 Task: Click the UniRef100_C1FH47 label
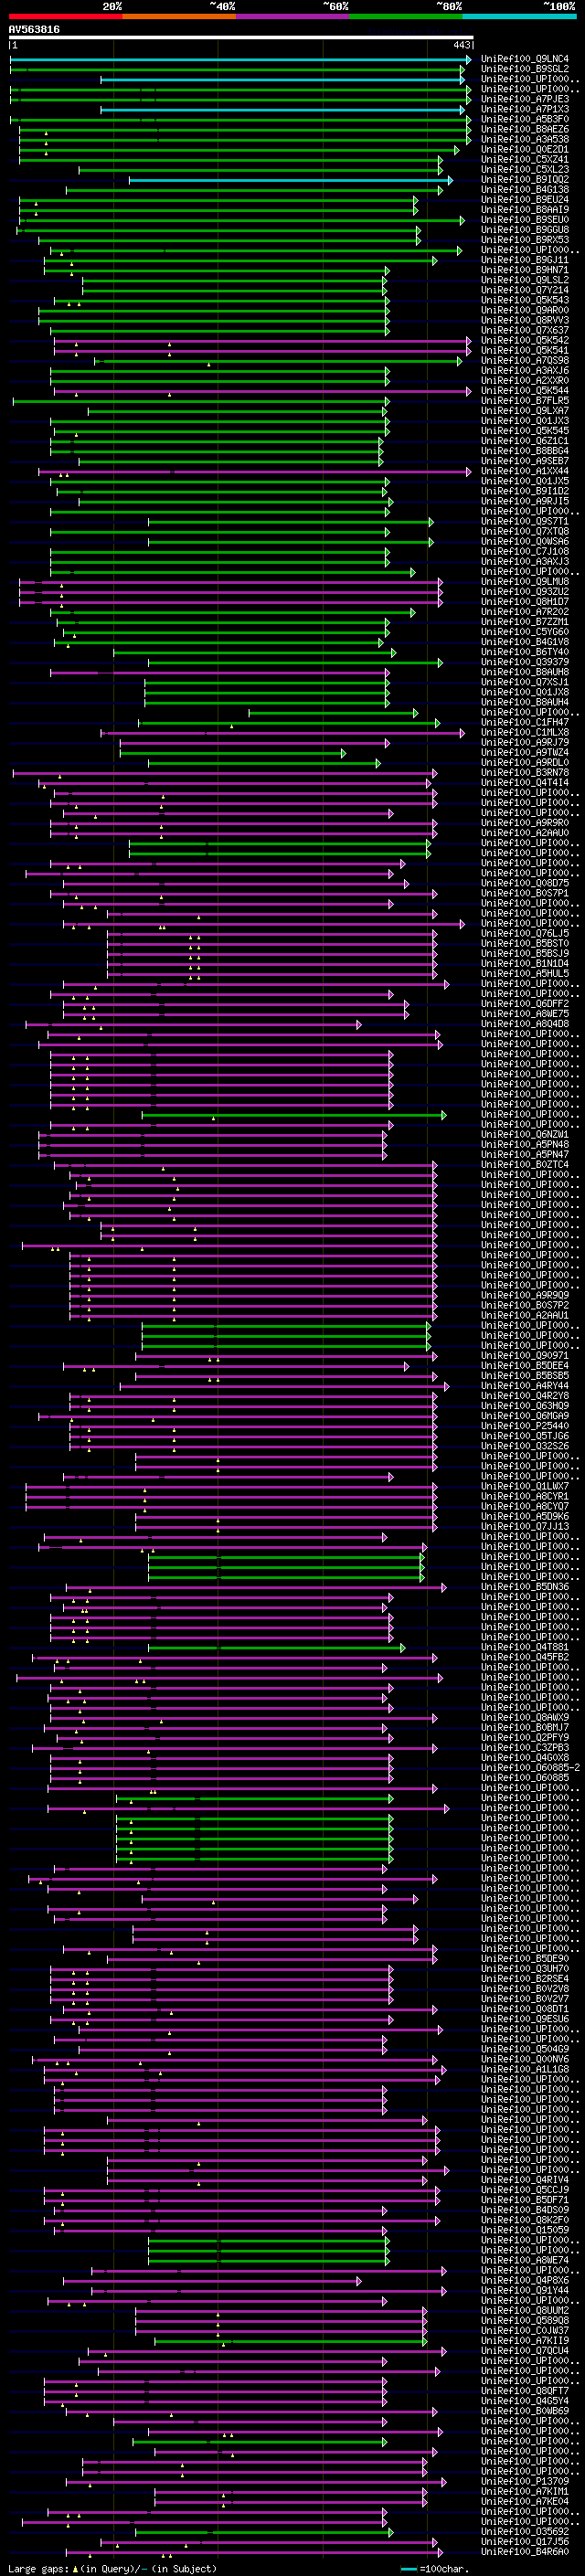pyautogui.click(x=525, y=722)
